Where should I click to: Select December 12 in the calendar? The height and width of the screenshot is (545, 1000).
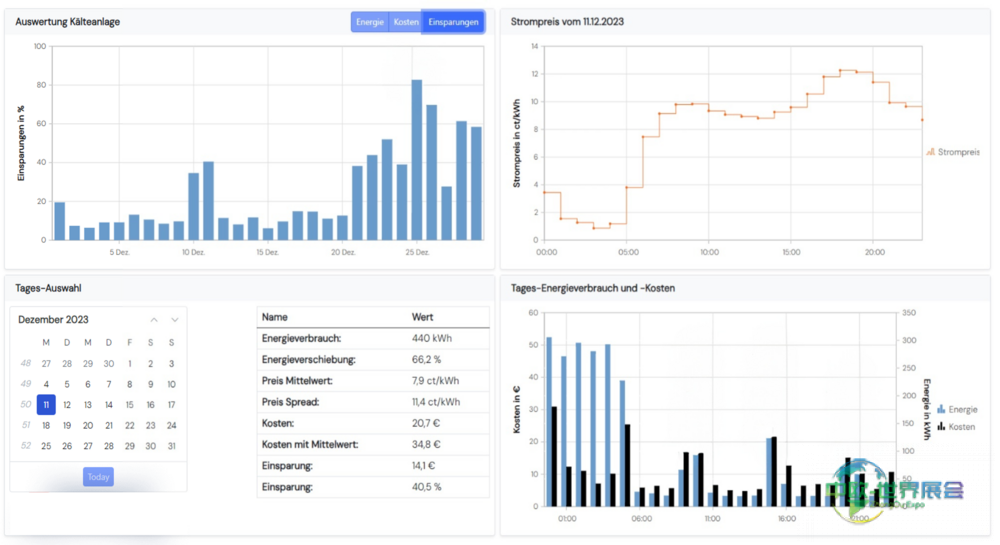[67, 405]
